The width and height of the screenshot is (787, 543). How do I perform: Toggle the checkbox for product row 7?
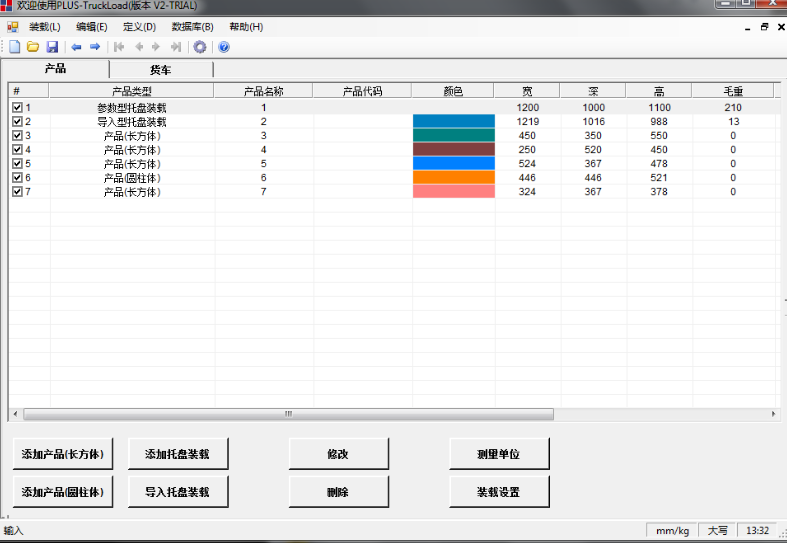17,192
